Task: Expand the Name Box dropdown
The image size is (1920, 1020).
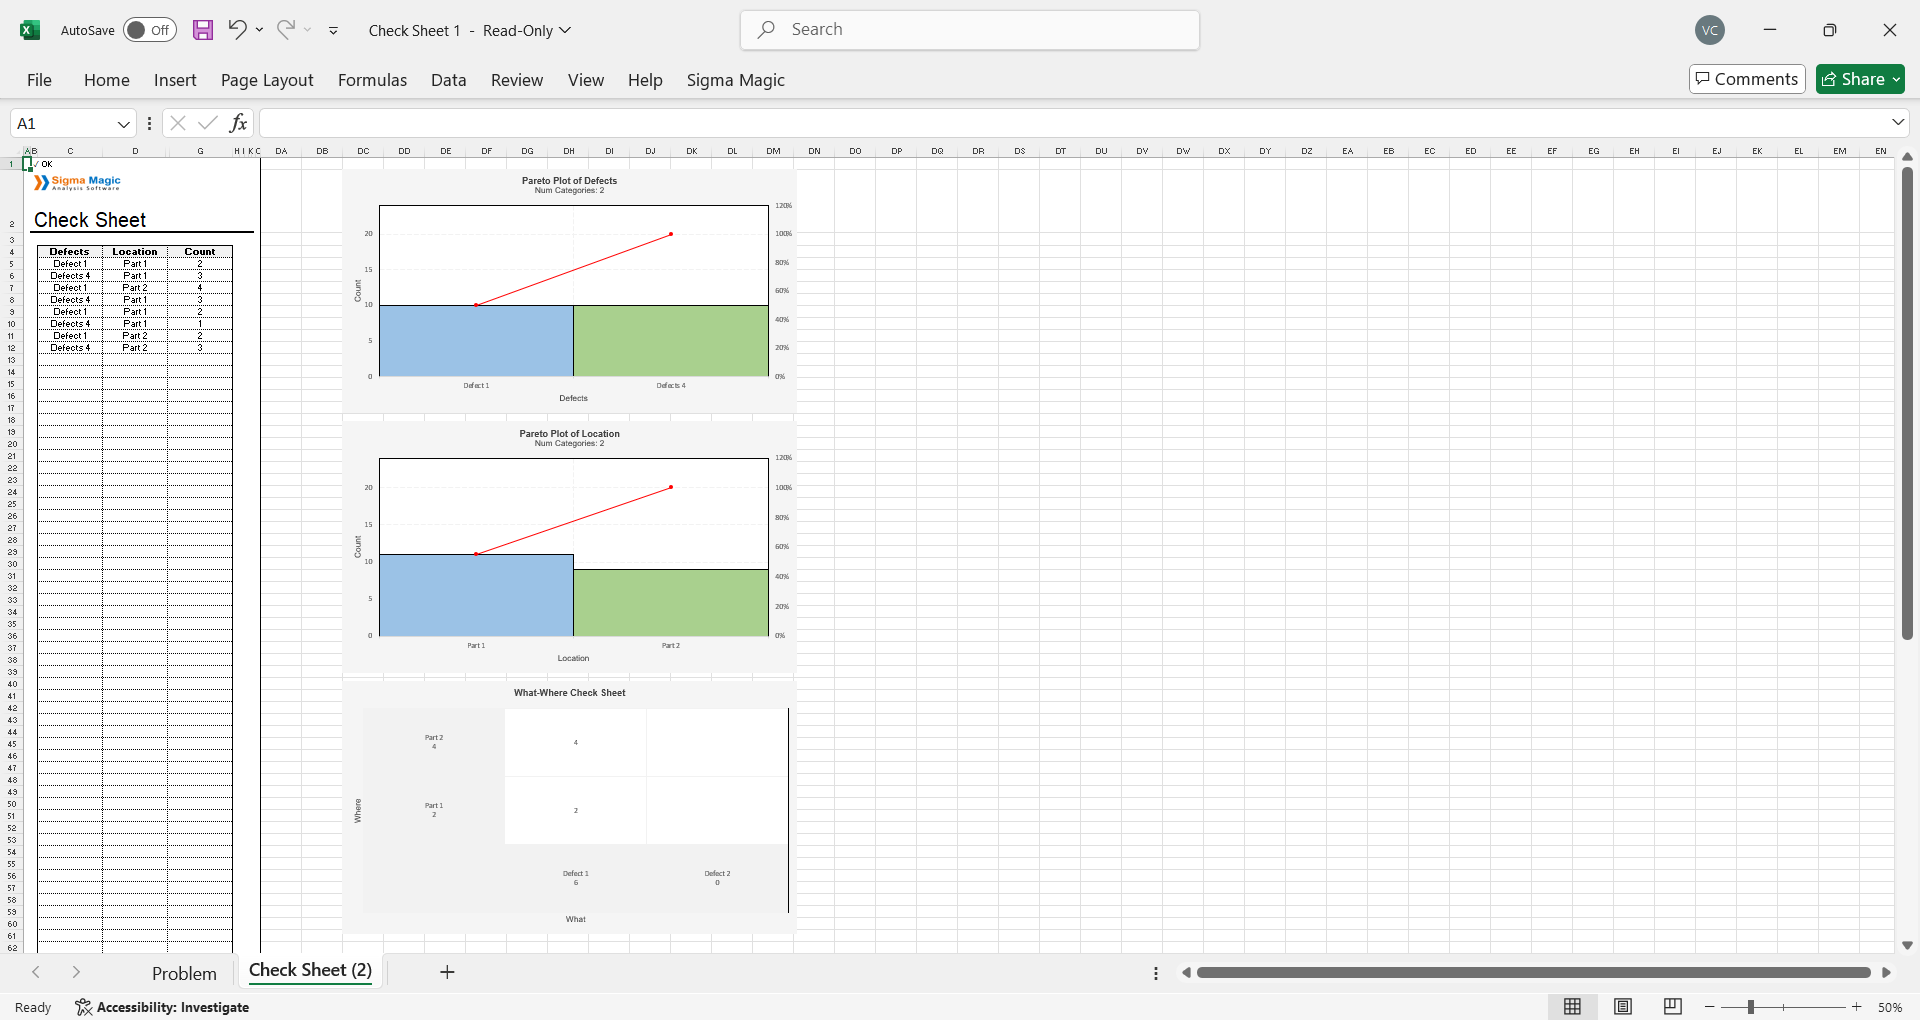Action: click(x=124, y=124)
